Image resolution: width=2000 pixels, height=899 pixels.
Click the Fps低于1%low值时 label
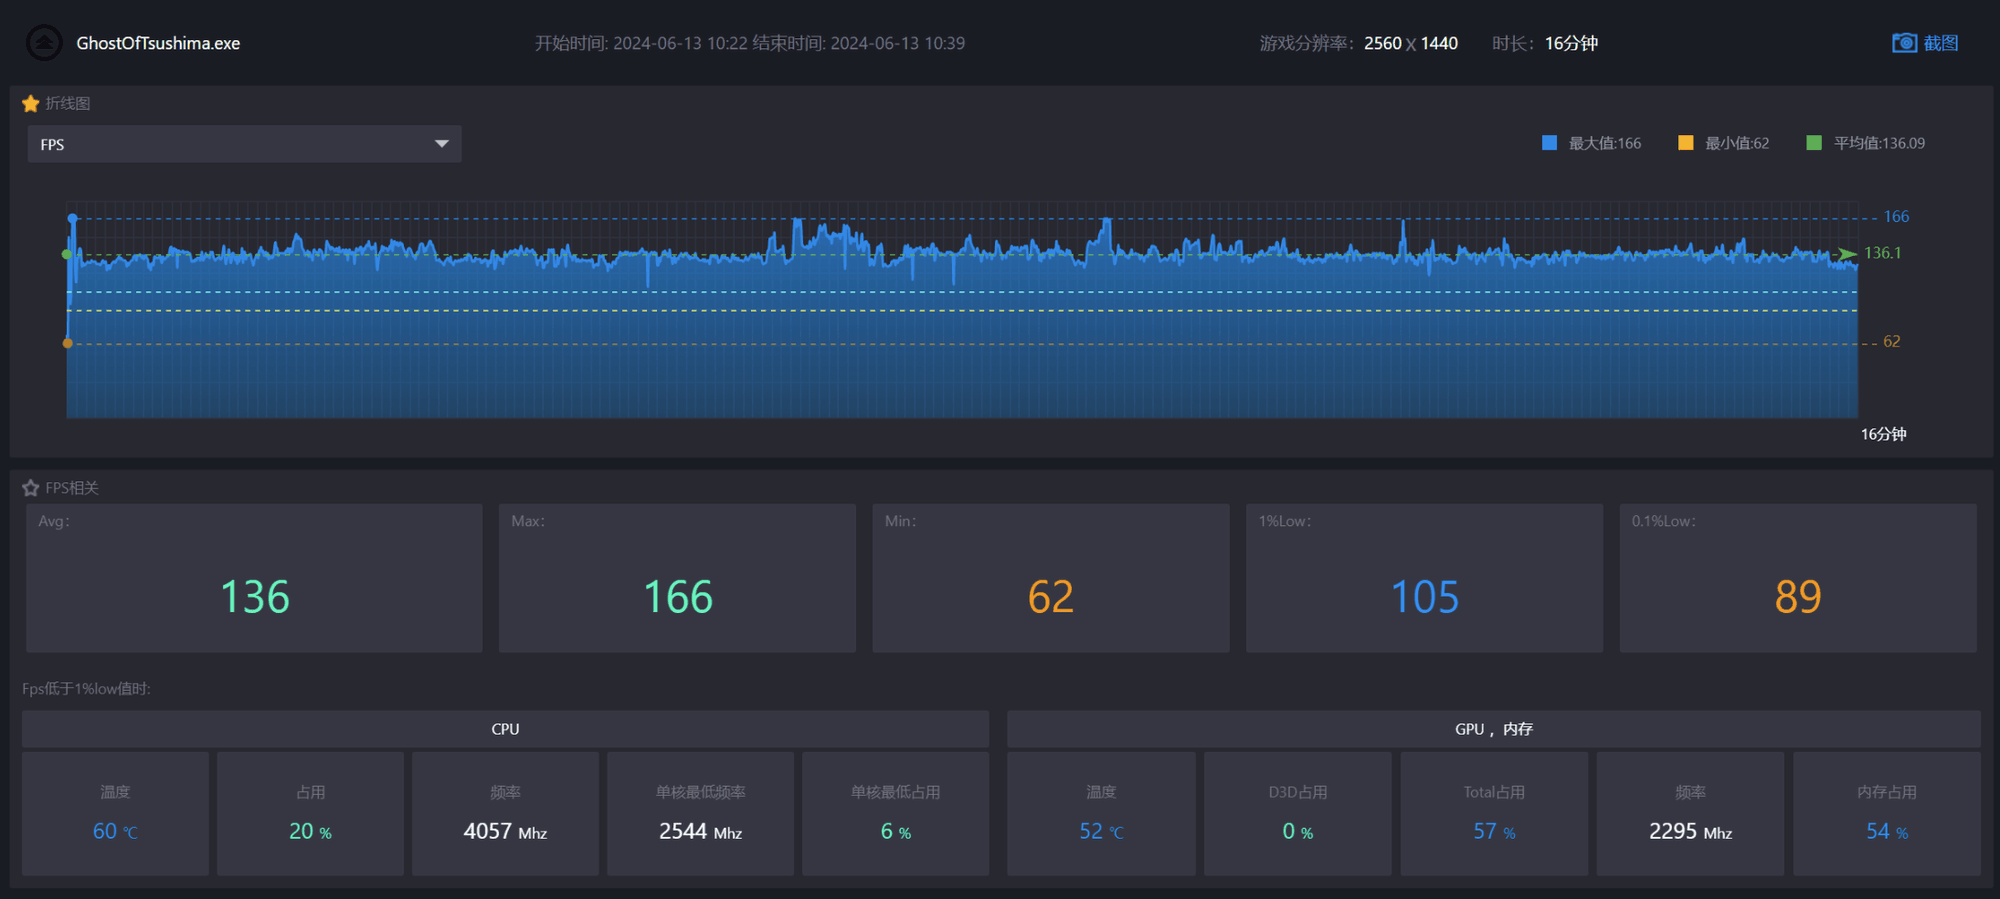pyautogui.click(x=87, y=689)
